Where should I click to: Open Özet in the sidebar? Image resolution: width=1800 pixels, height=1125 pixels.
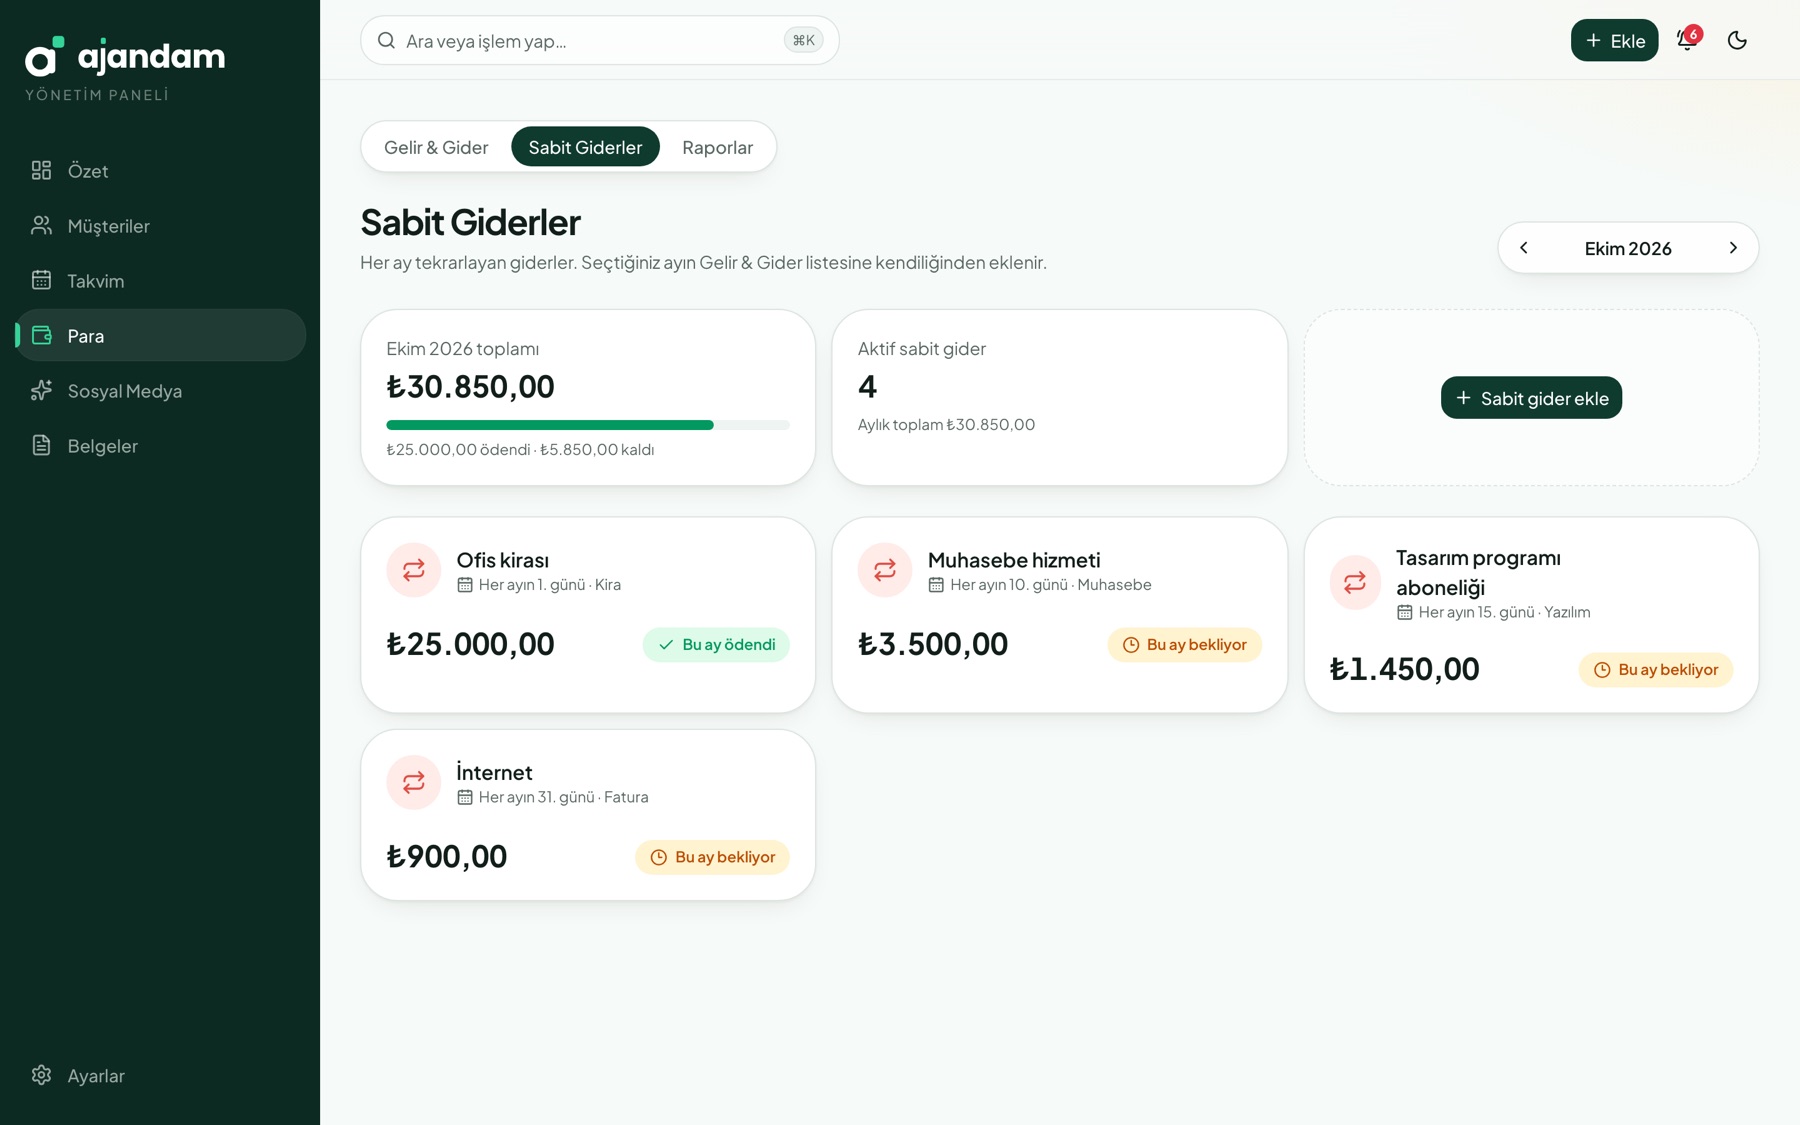click(161, 171)
